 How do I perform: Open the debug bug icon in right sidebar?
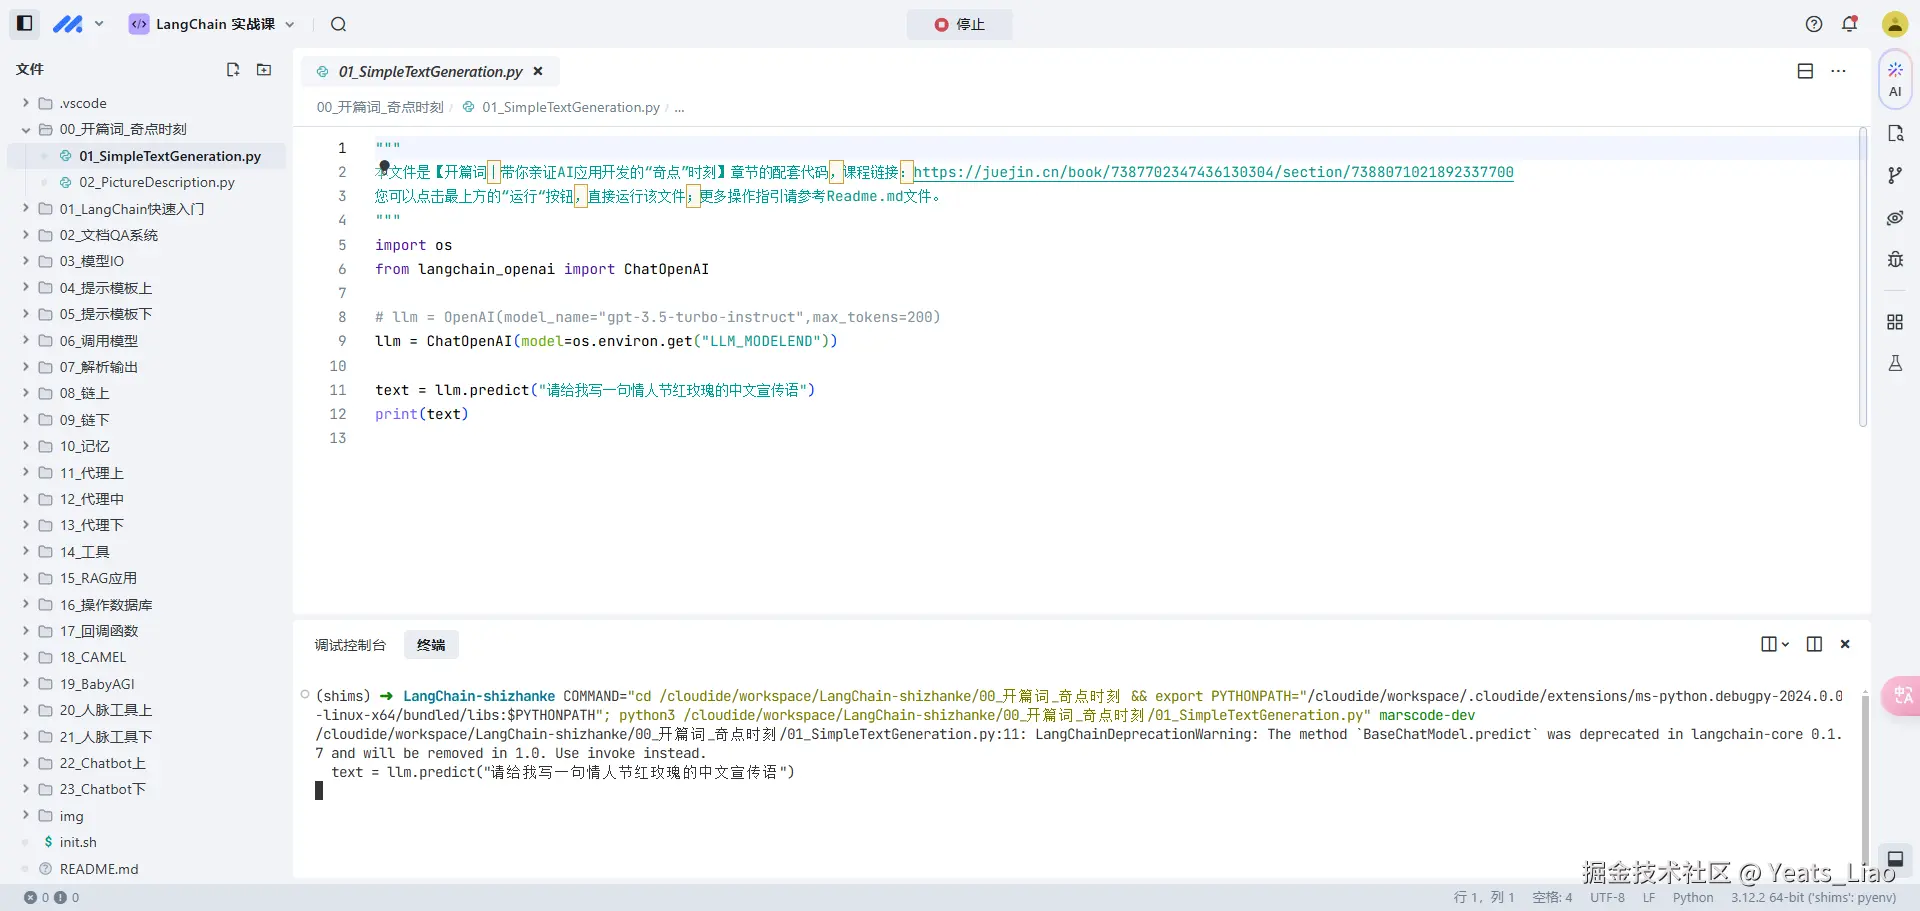tap(1895, 260)
